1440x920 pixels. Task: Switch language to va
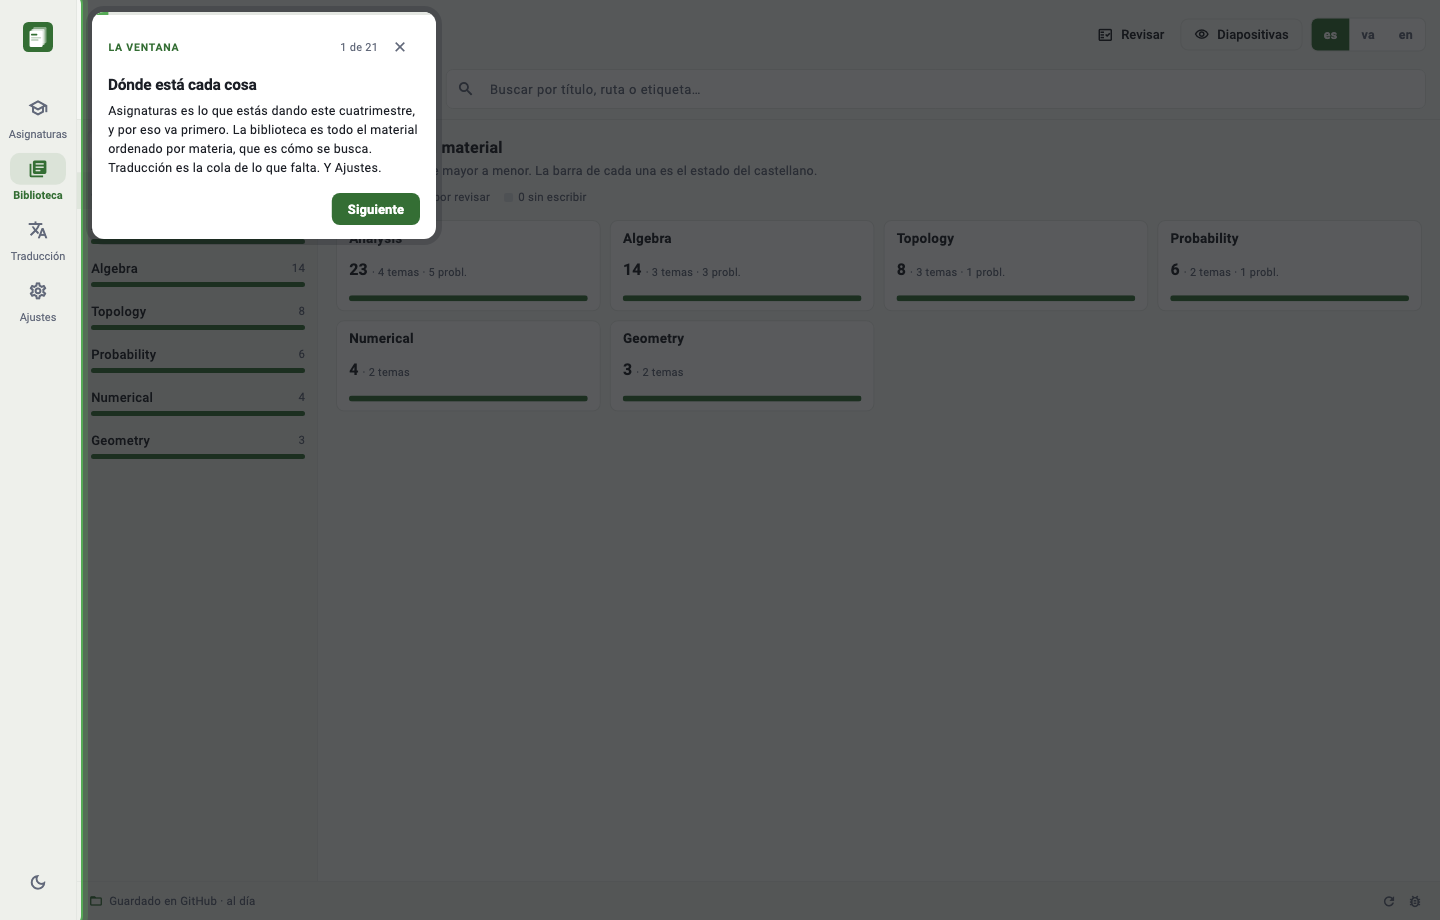(x=1368, y=35)
